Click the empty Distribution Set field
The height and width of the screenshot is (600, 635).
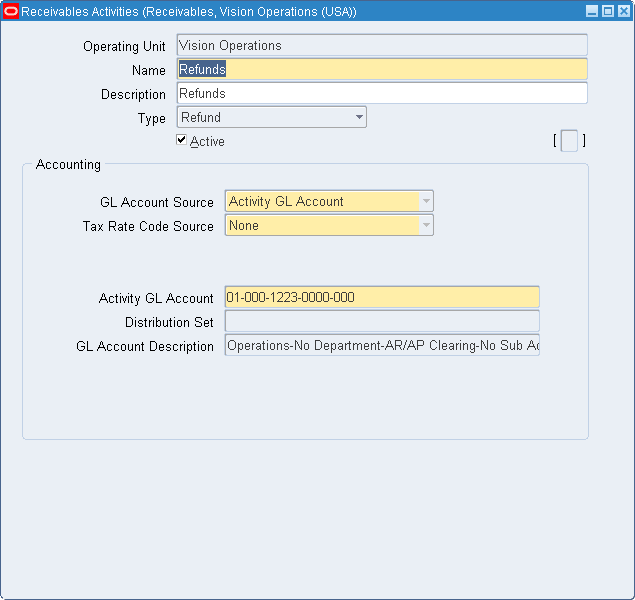[x=382, y=321]
